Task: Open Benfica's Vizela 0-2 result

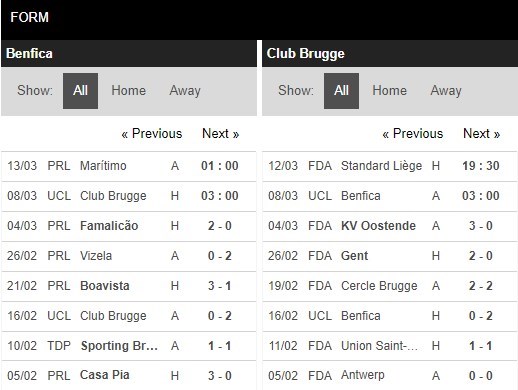Action: click(x=129, y=256)
